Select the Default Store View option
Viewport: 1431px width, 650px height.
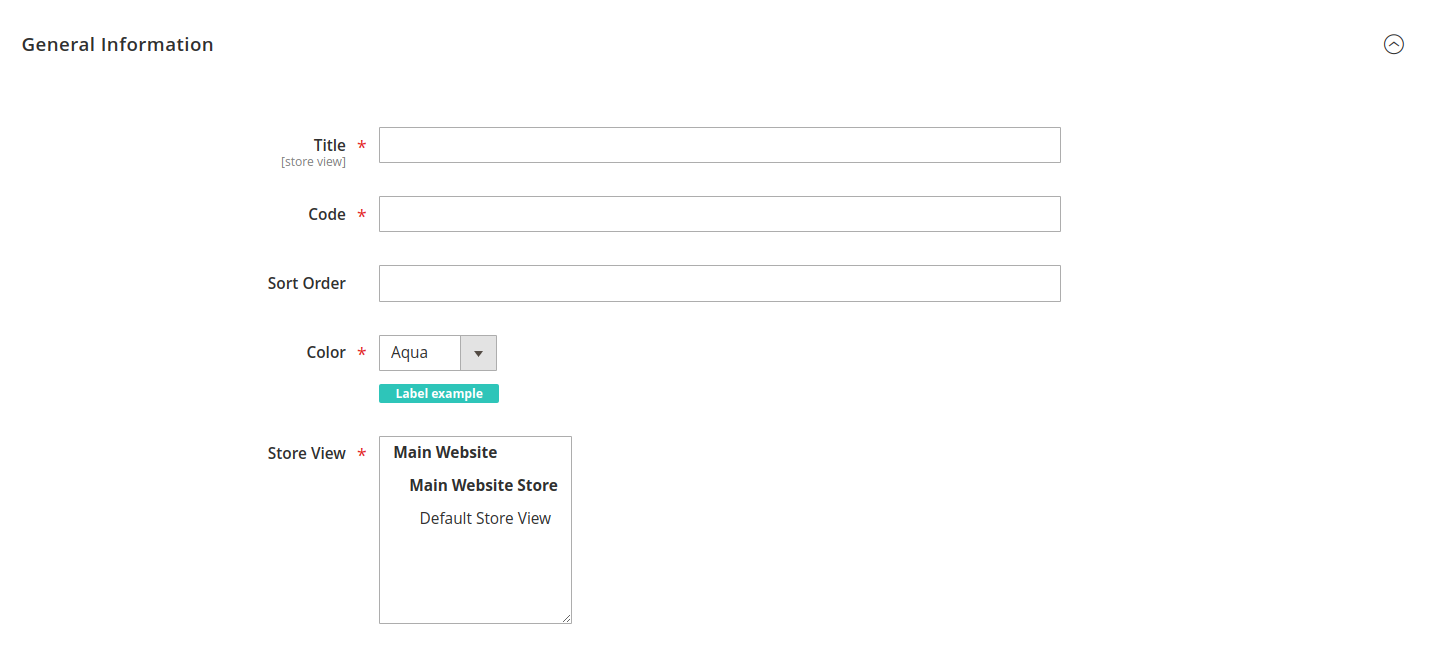(x=485, y=518)
